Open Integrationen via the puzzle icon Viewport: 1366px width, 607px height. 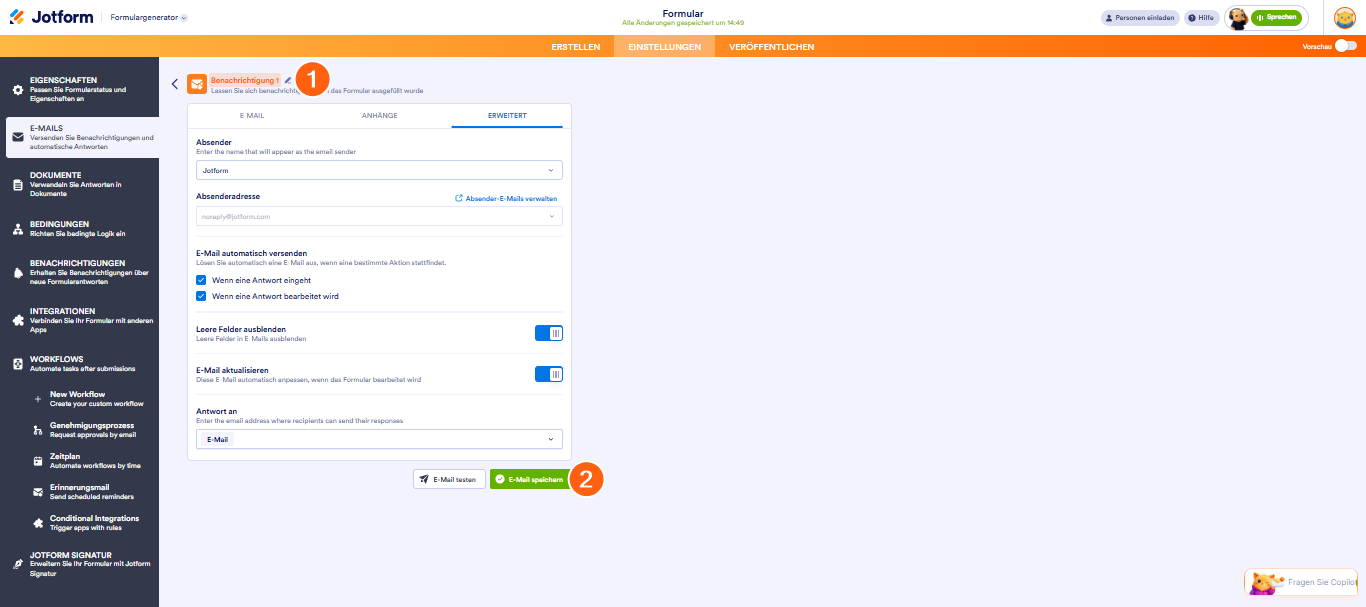point(17,321)
